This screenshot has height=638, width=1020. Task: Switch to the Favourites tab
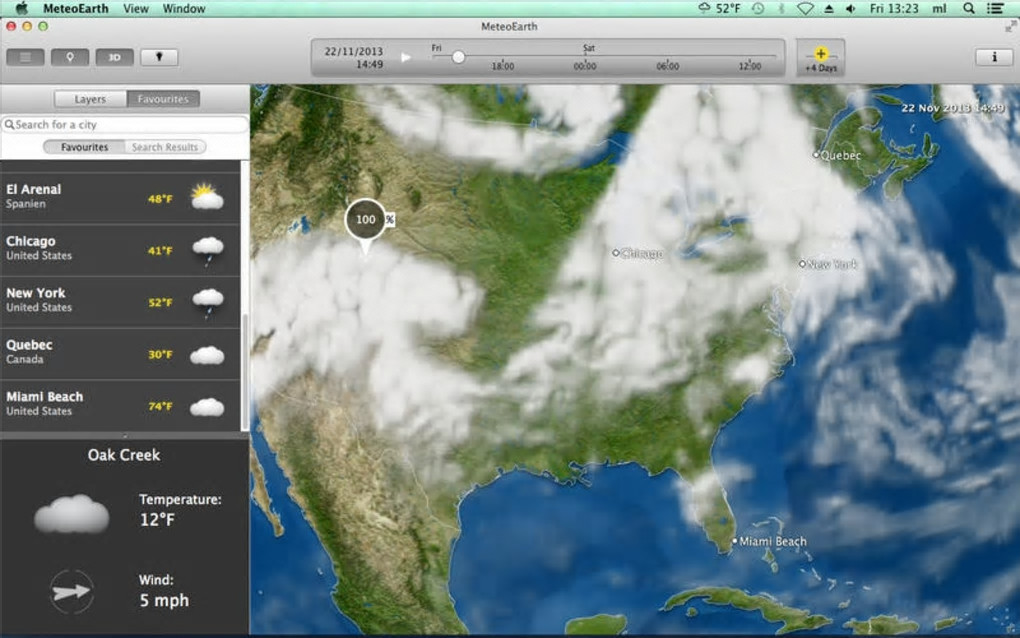(163, 99)
